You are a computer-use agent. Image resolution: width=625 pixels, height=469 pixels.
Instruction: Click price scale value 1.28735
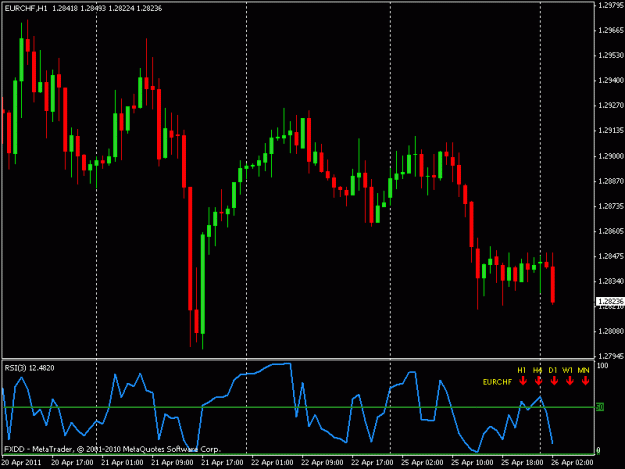click(x=611, y=206)
